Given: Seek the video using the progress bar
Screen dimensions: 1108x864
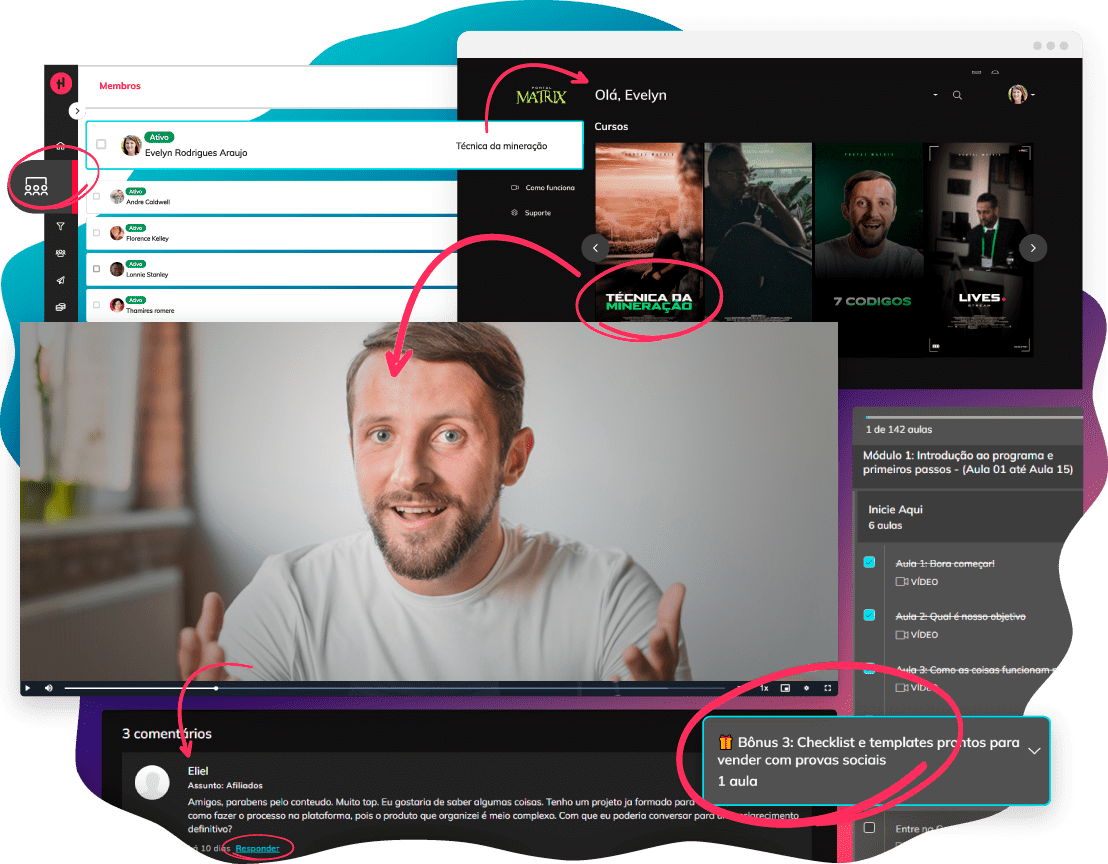Looking at the screenshot, I should [x=394, y=688].
